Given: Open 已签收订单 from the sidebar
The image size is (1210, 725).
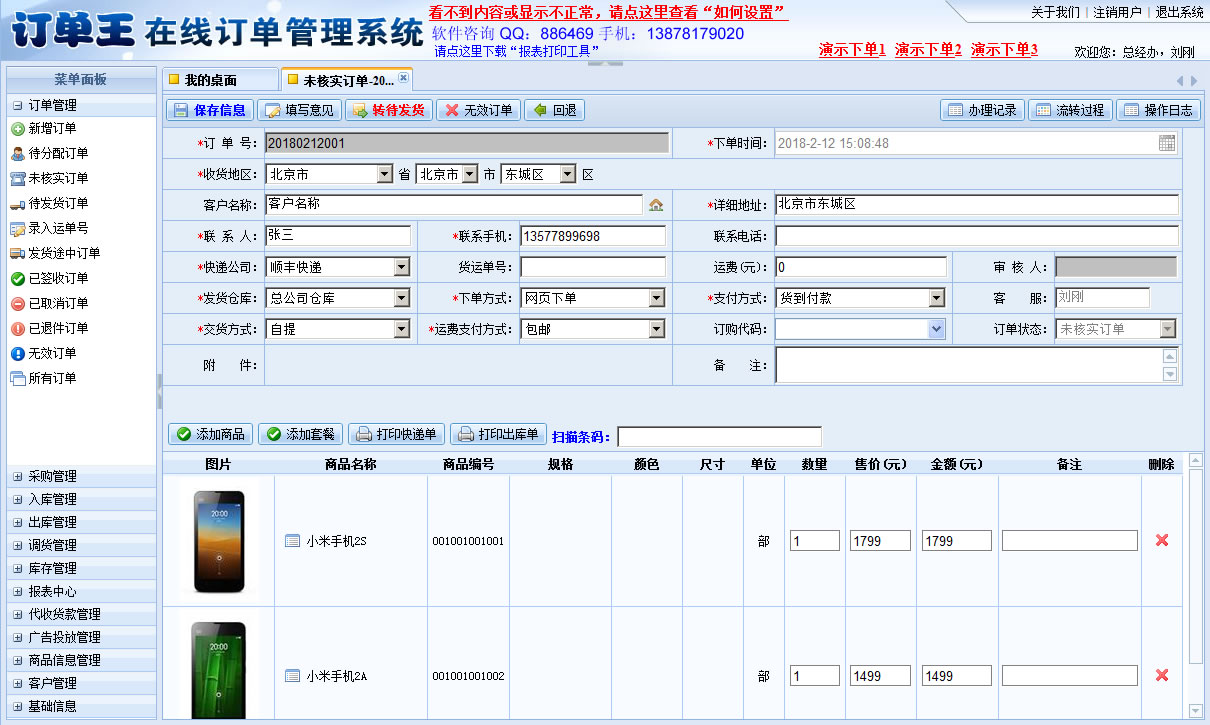Looking at the screenshot, I should [x=57, y=279].
